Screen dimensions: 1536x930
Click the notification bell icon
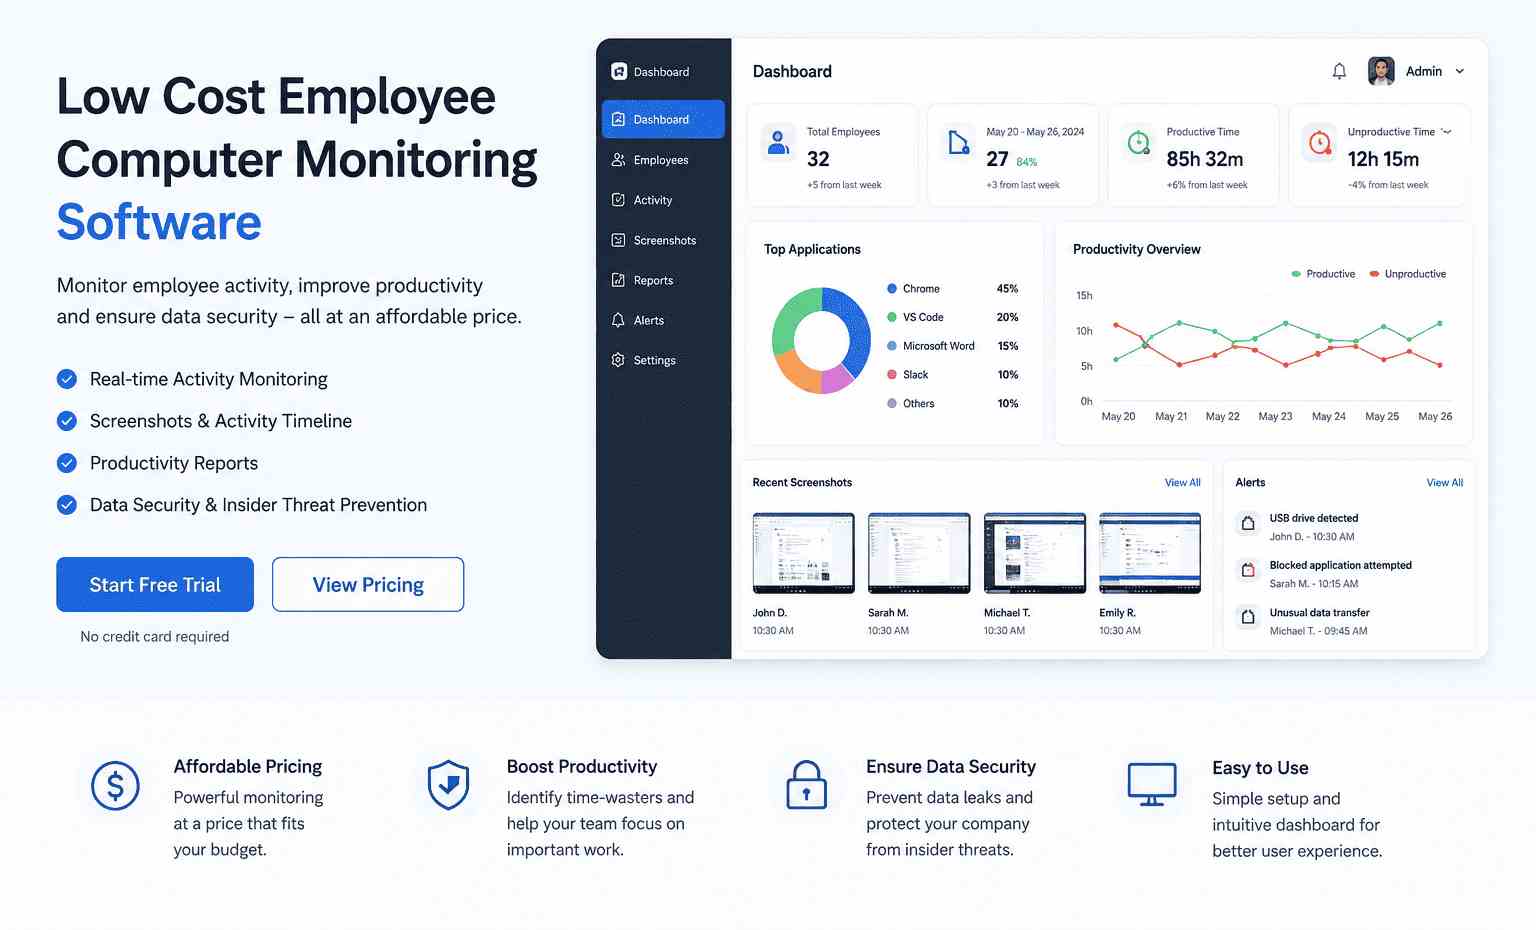coord(1339,71)
